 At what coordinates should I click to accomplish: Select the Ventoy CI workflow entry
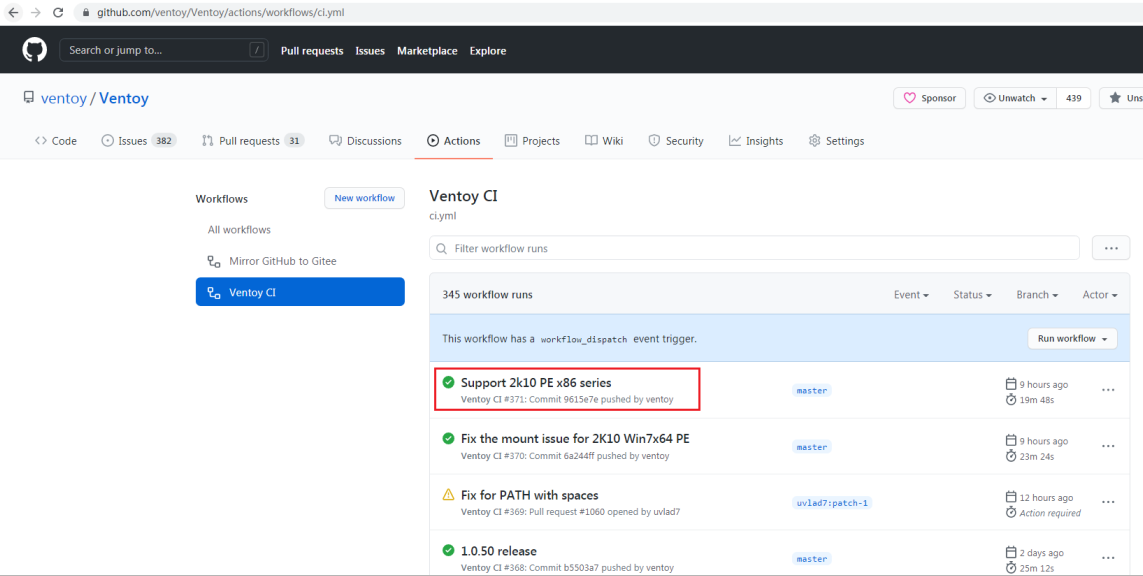300,292
